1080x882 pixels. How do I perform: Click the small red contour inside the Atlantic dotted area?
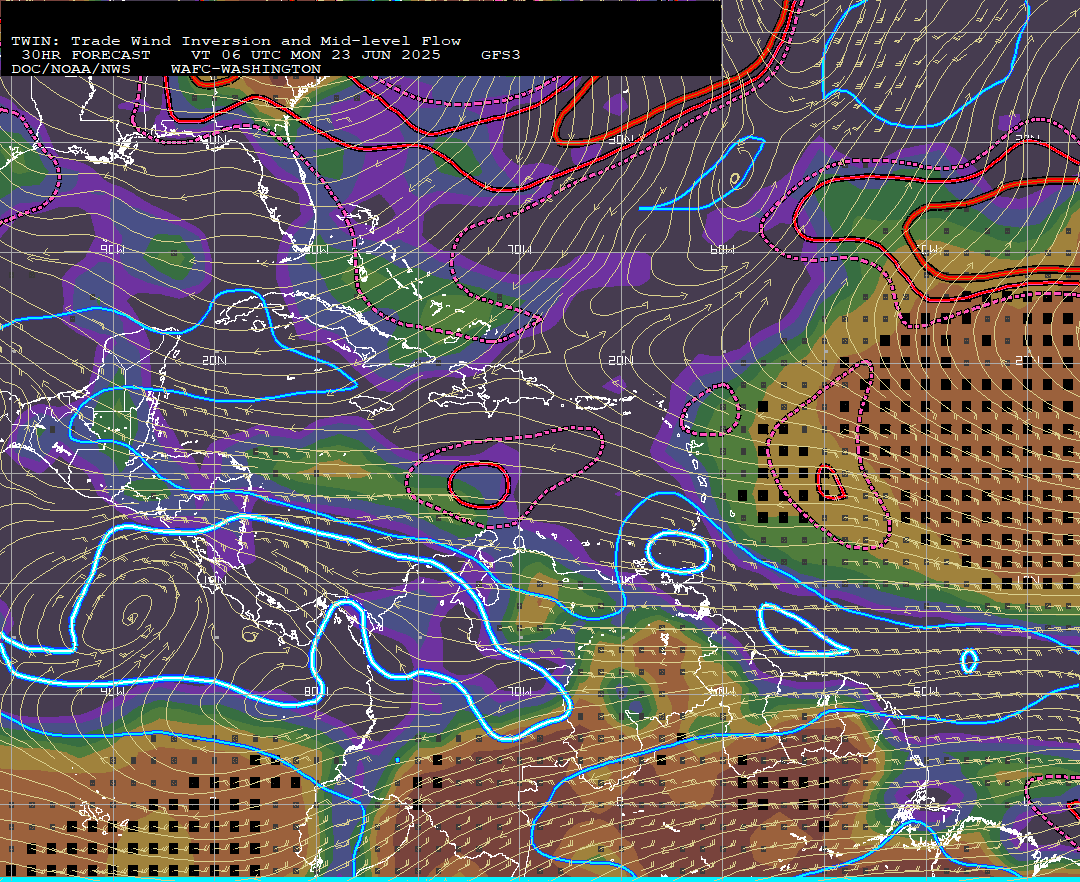pyautogui.click(x=830, y=483)
